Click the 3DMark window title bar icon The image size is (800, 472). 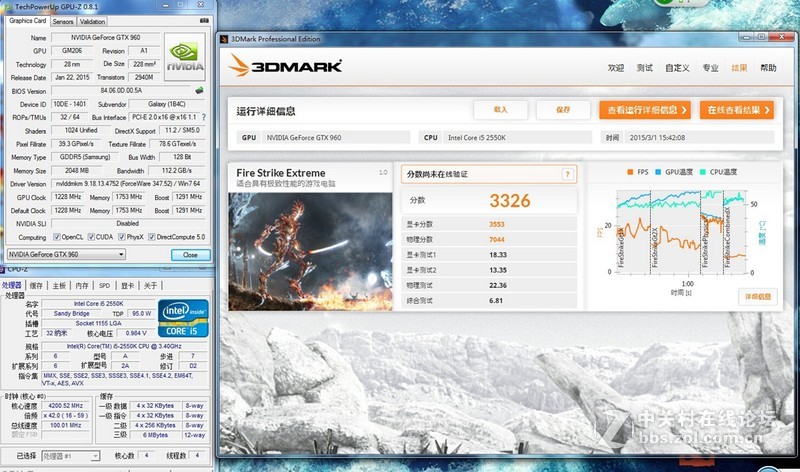(224, 39)
